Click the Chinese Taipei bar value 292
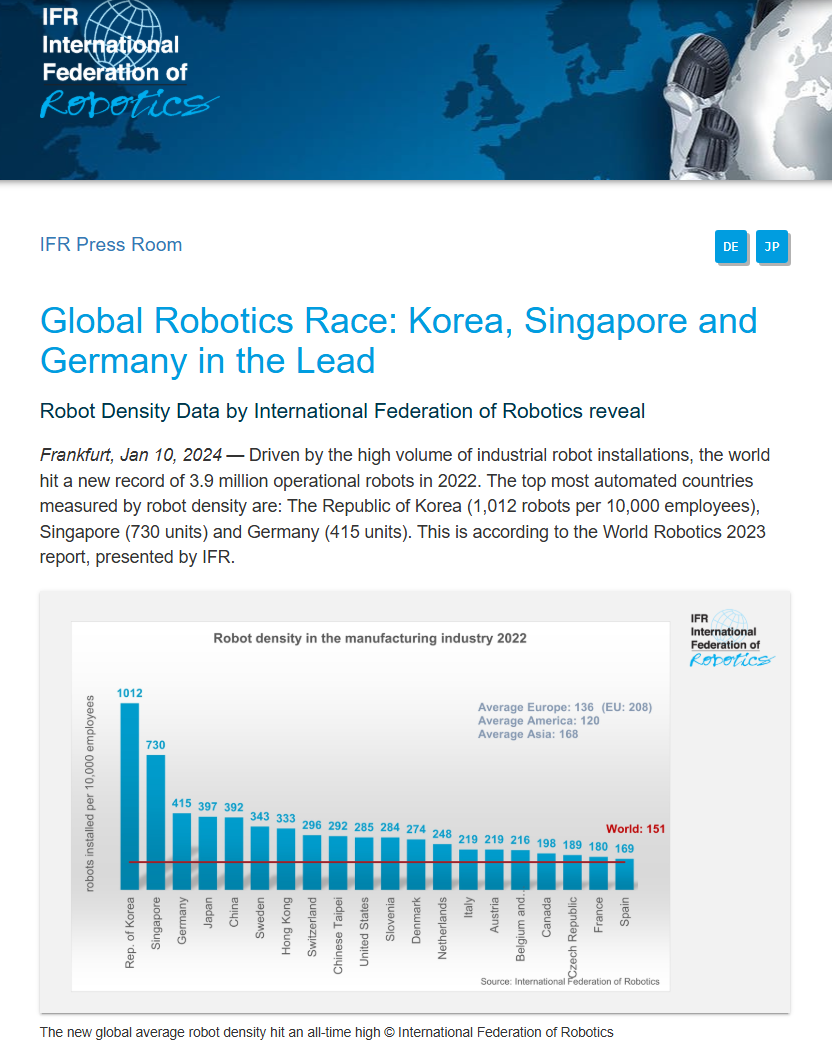 point(338,826)
